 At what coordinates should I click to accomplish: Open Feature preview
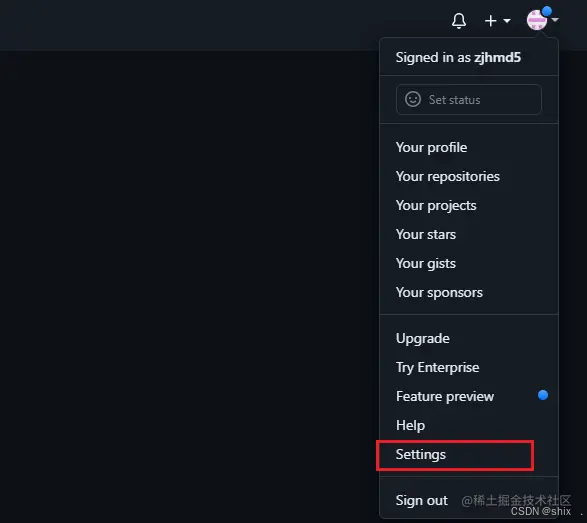445,396
